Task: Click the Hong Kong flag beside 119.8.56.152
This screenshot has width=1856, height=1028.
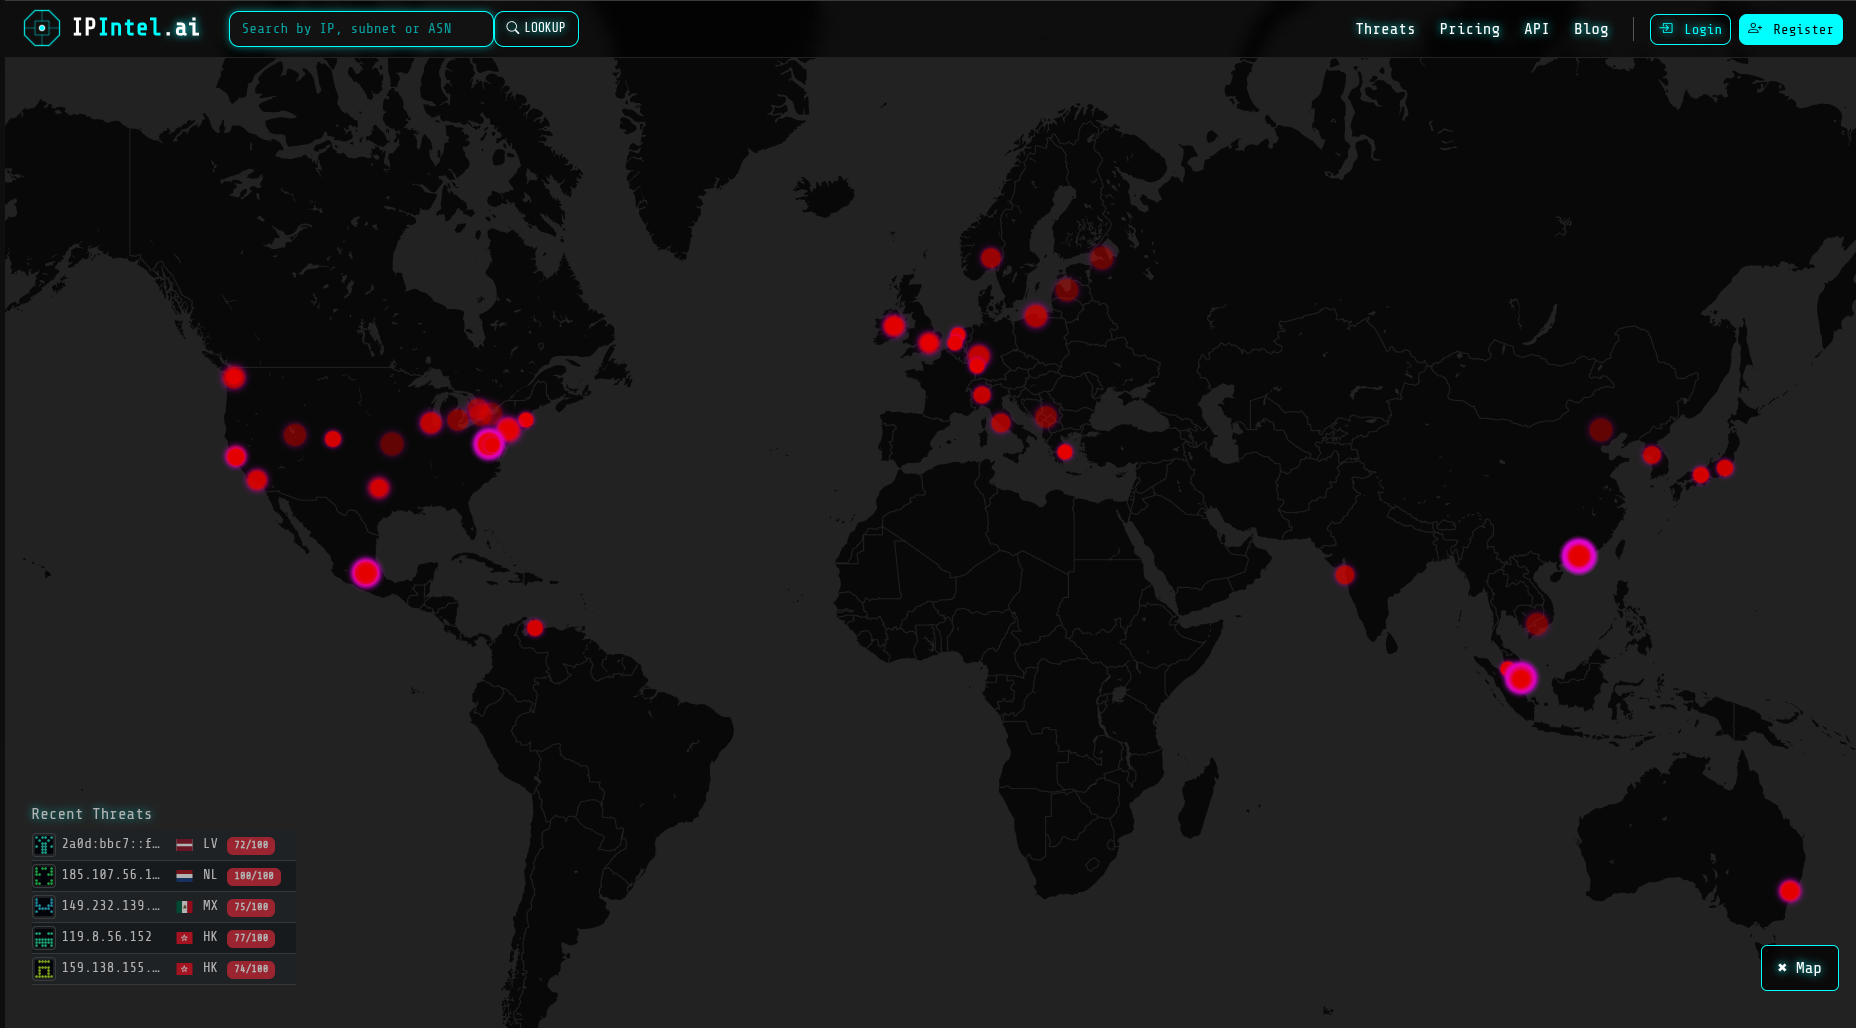Action: tap(184, 937)
